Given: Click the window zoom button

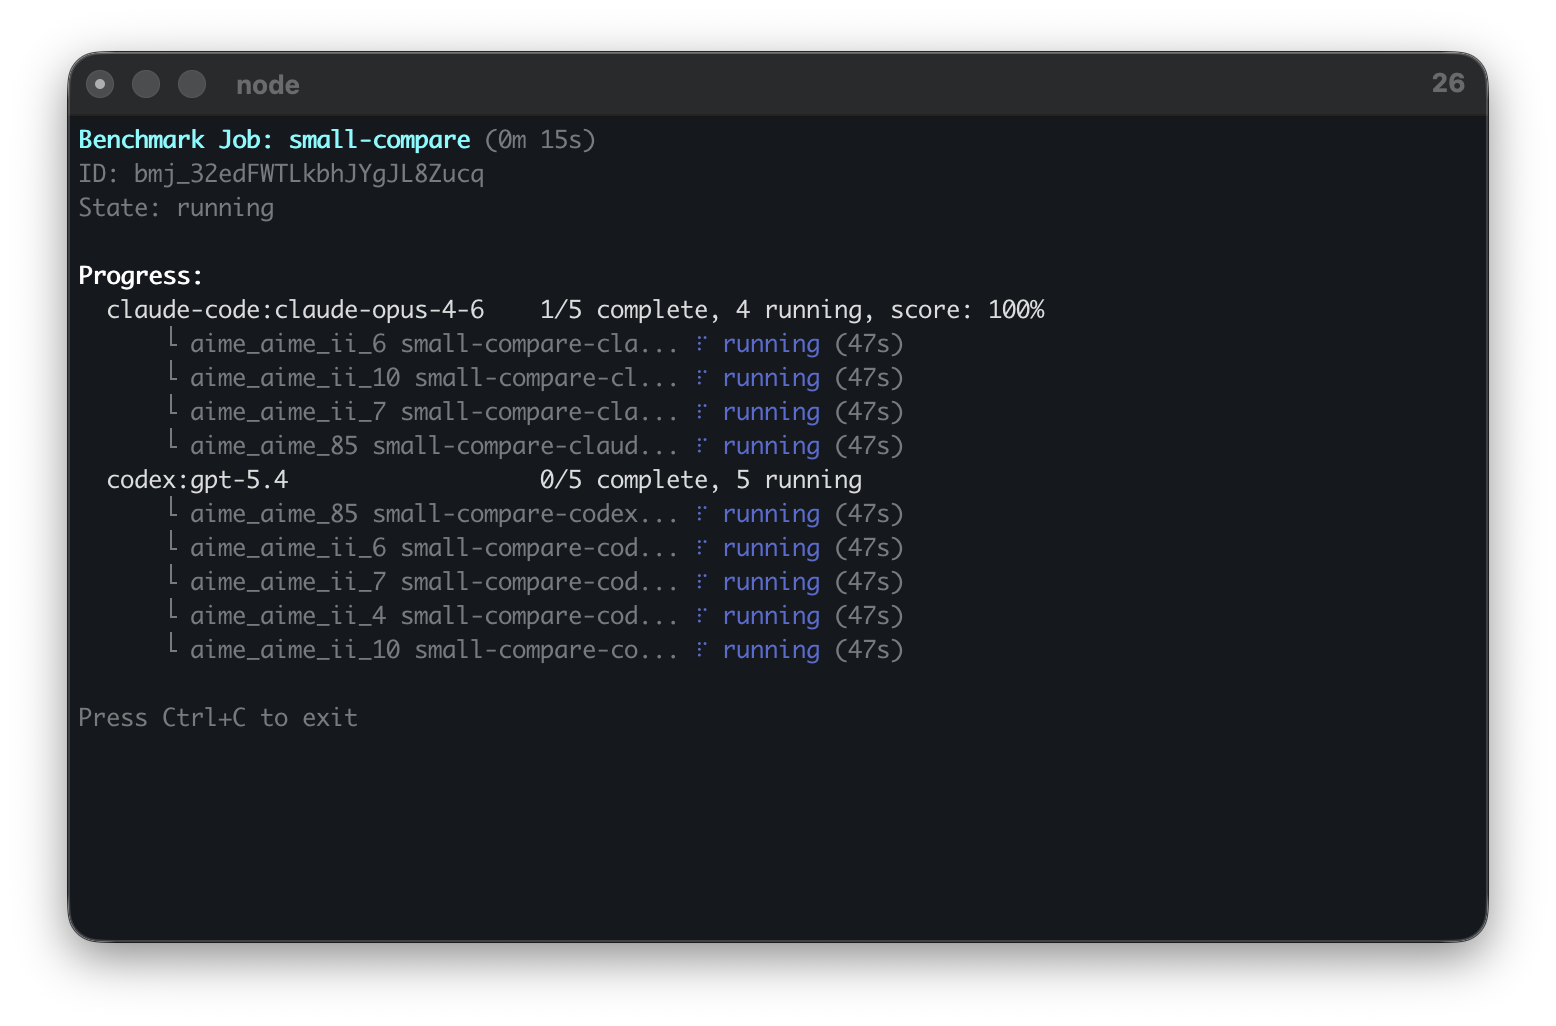Looking at the screenshot, I should (192, 84).
